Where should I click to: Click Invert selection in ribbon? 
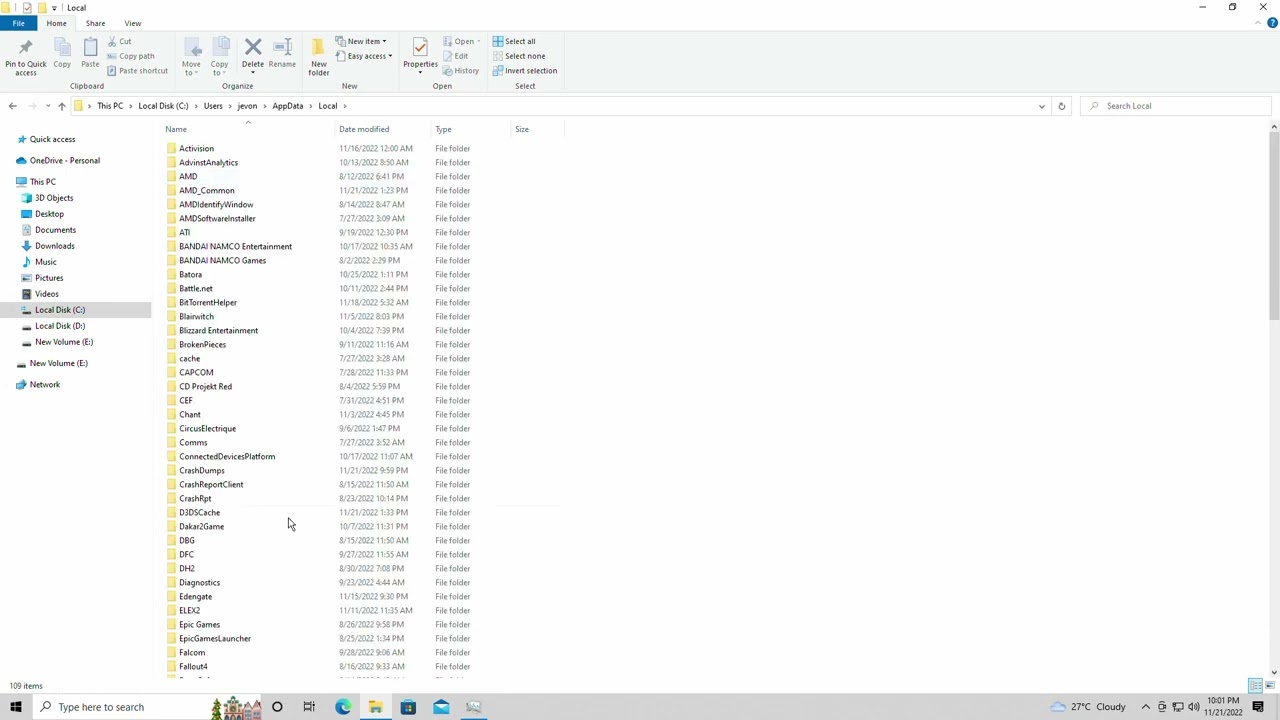coord(525,71)
